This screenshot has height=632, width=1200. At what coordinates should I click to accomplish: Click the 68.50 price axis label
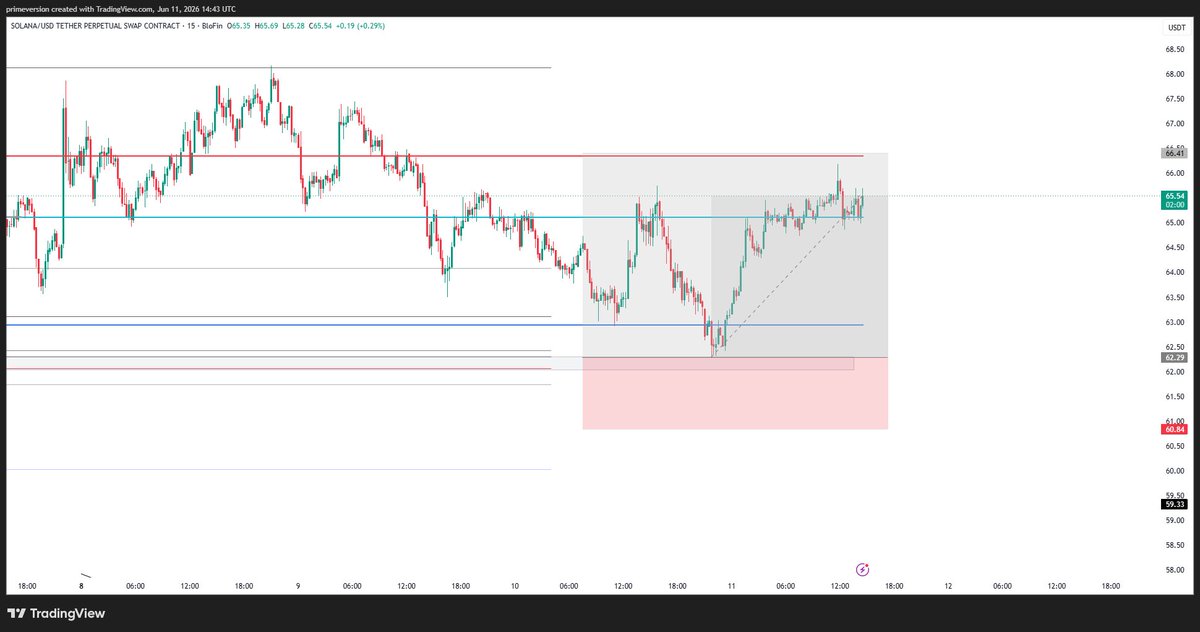tap(1175, 49)
